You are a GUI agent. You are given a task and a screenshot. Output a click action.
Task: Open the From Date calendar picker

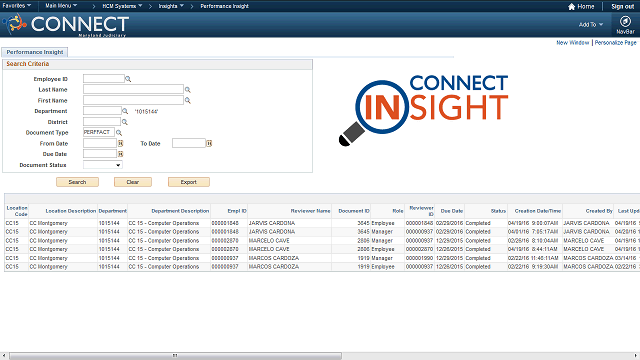(120, 143)
